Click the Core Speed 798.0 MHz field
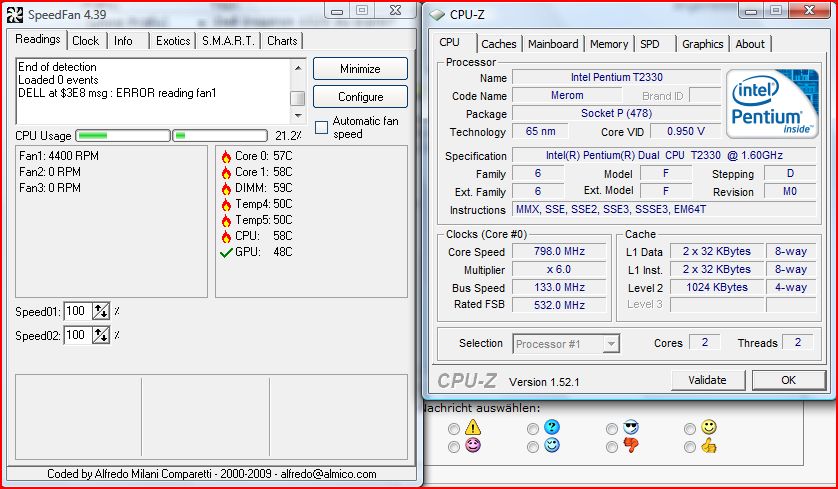 pos(559,251)
